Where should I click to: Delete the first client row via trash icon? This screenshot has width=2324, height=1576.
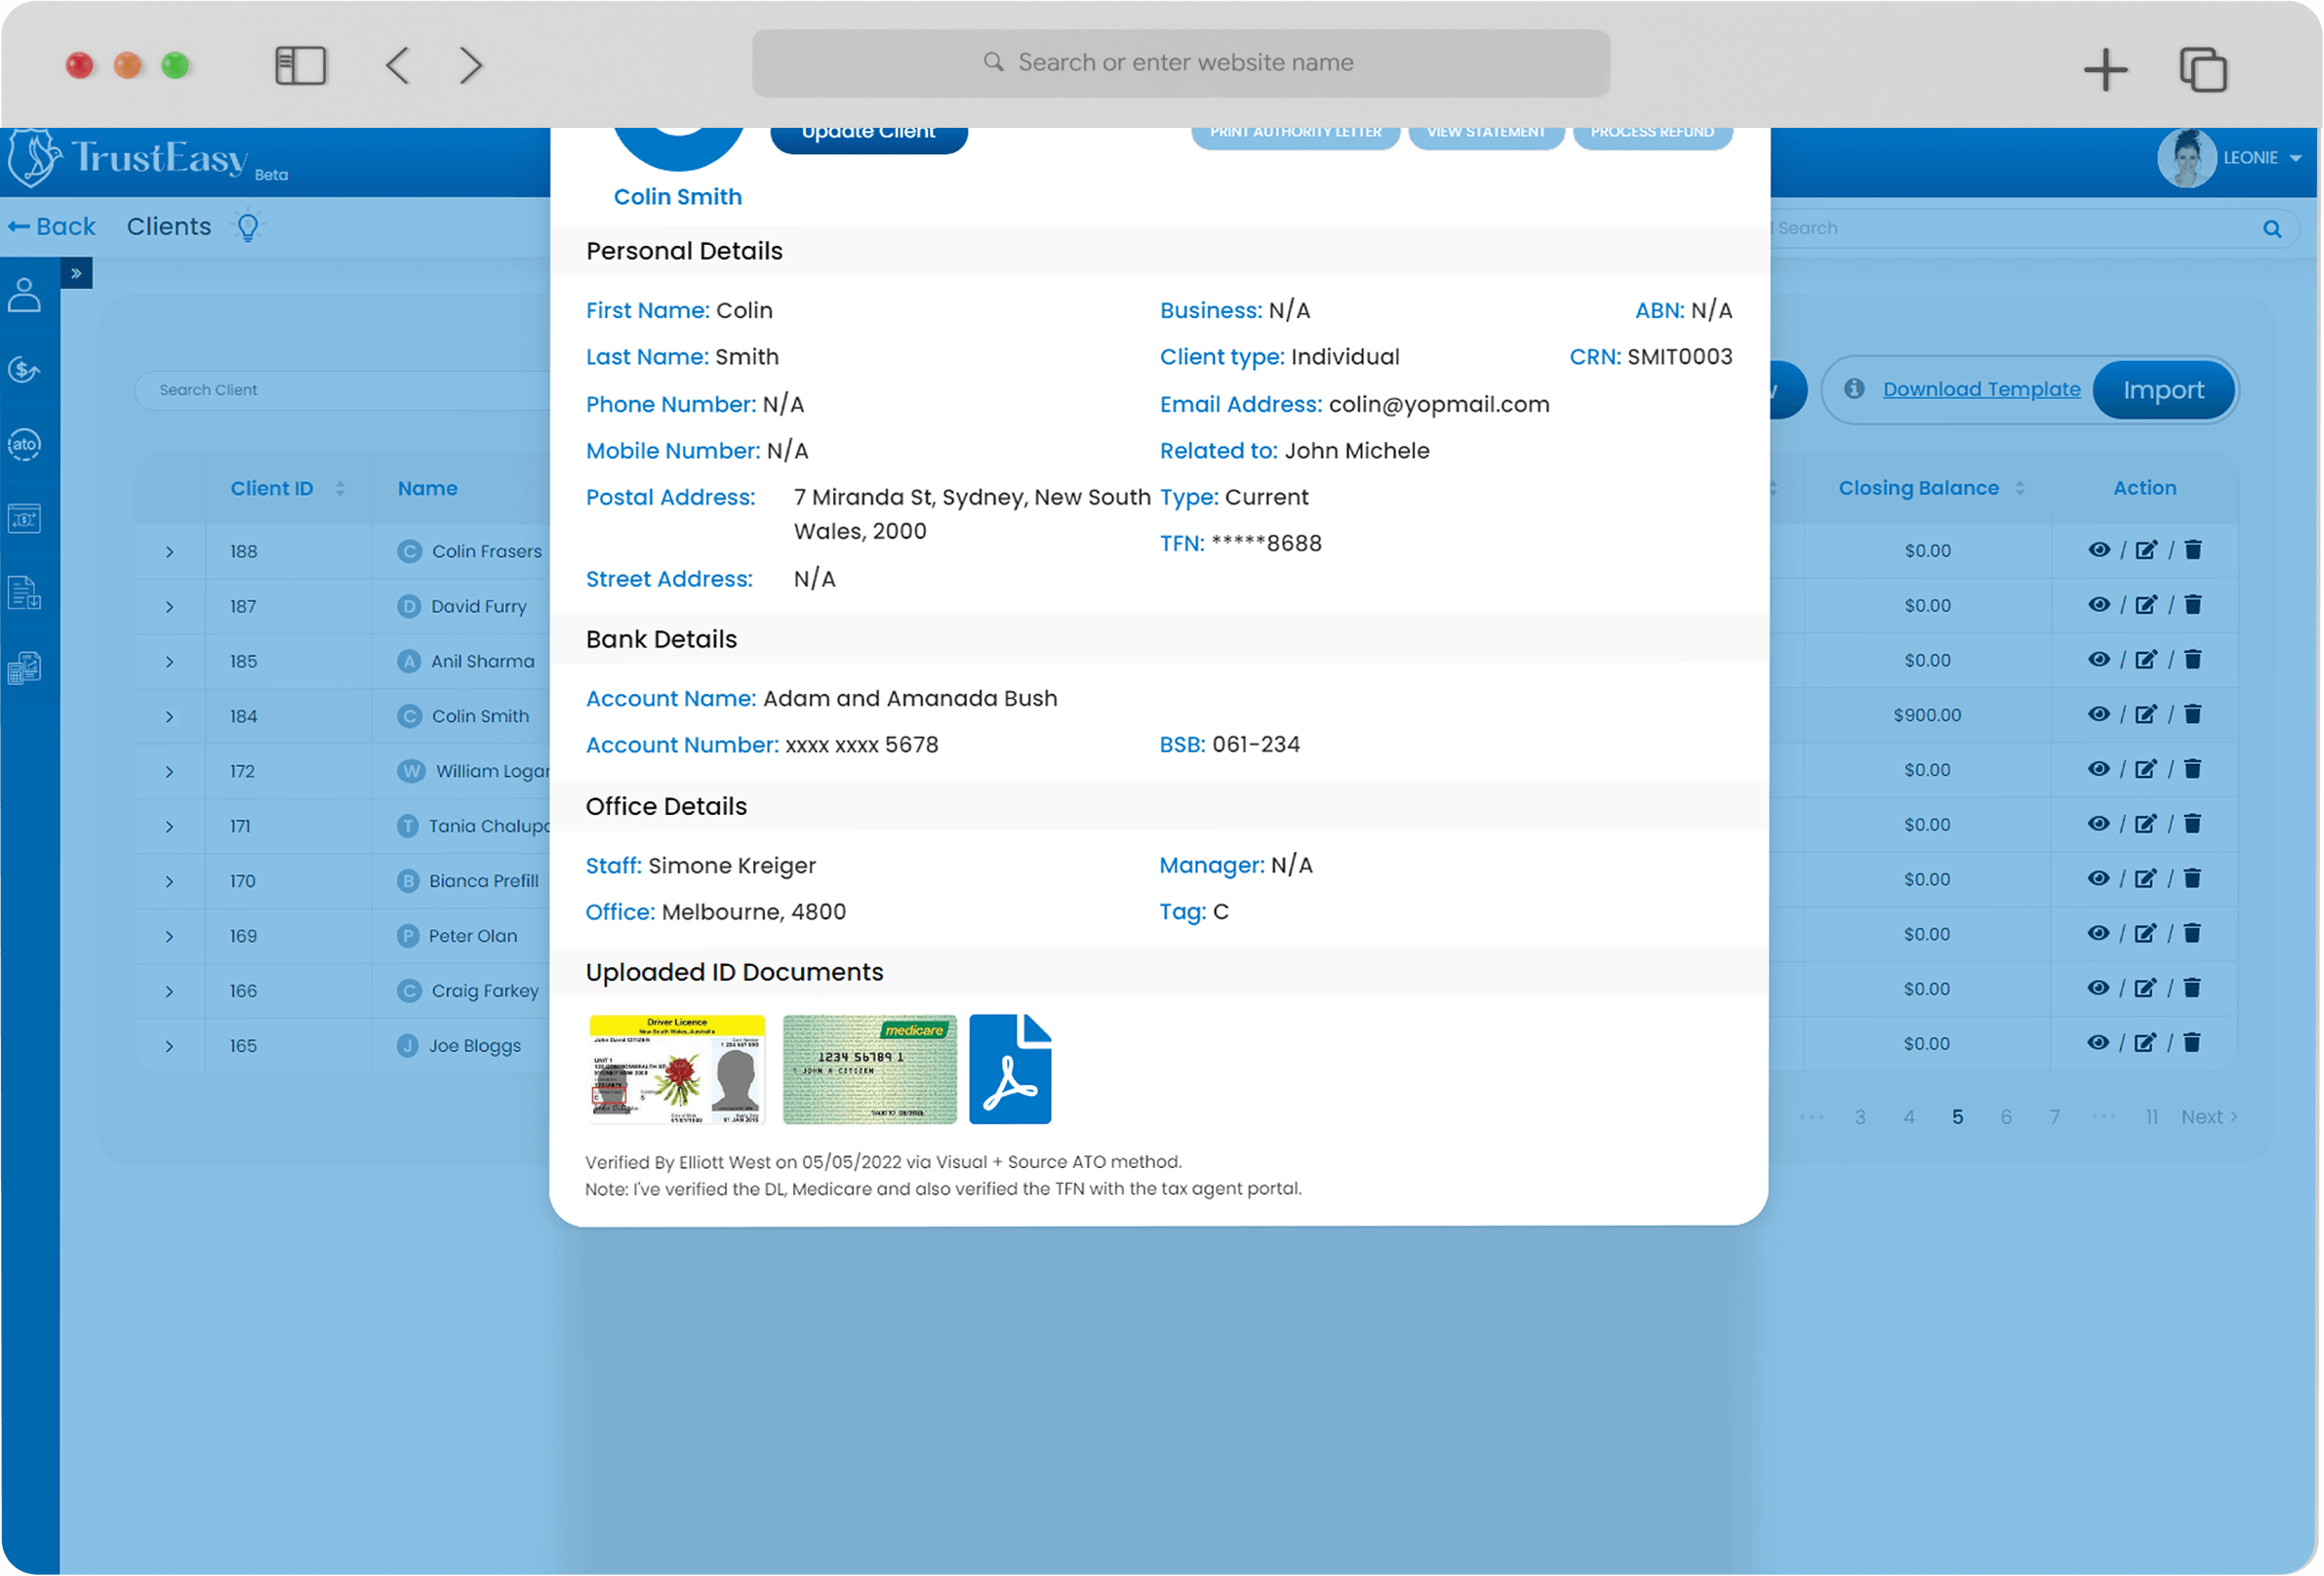point(2193,550)
